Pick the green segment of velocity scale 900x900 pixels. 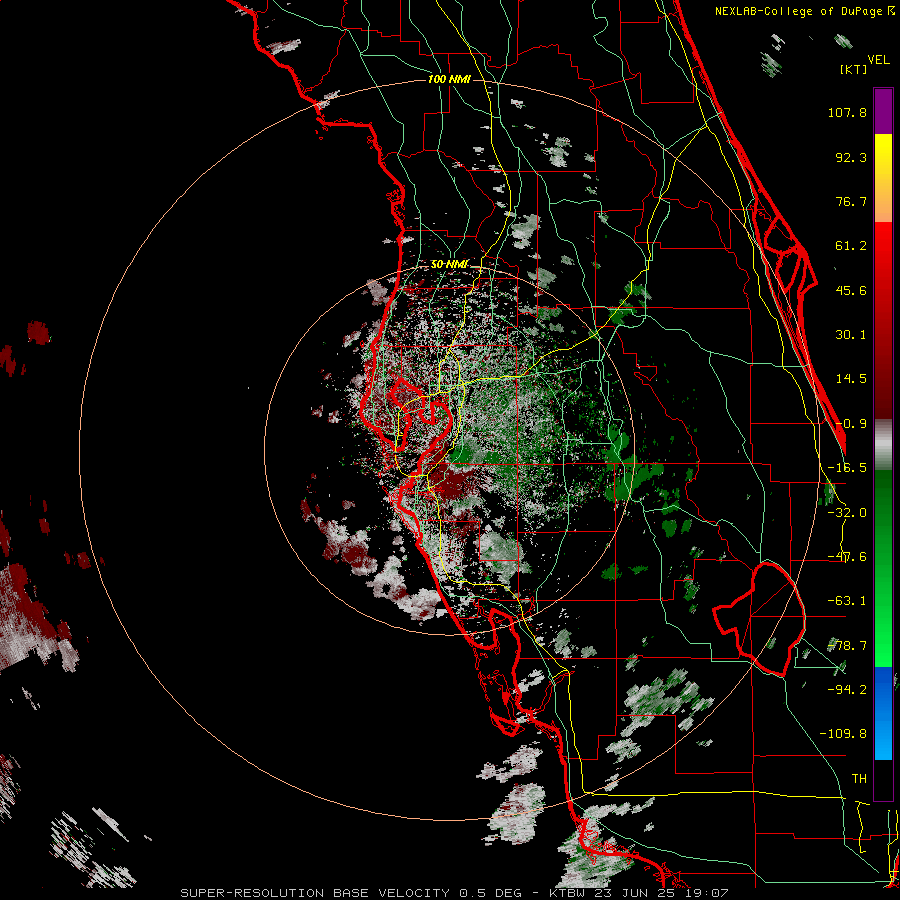coord(883,568)
